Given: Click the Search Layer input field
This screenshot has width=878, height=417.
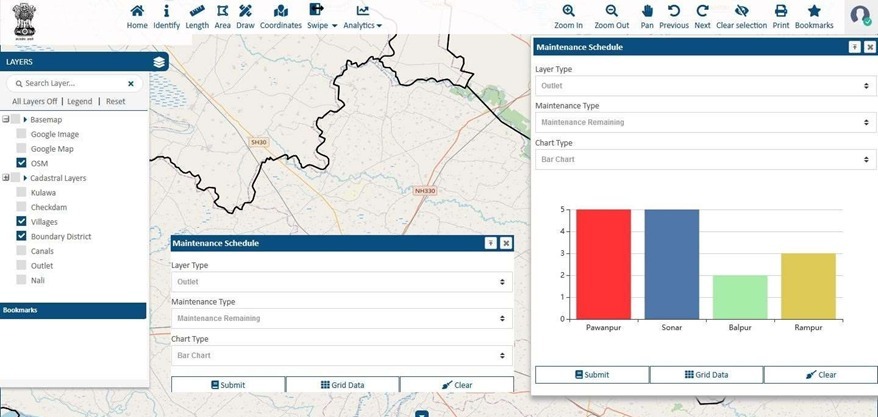Looking at the screenshot, I should tap(73, 84).
